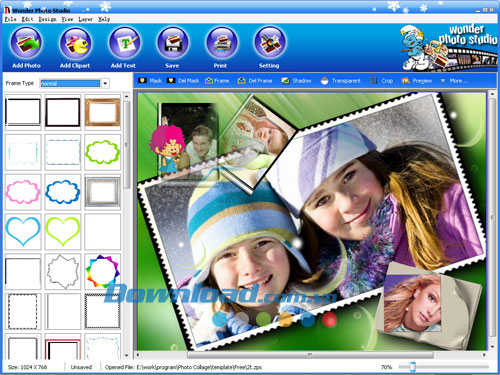Select the thick dark-bordered frame thumbnail
The height and width of the screenshot is (375, 500).
pos(63,112)
